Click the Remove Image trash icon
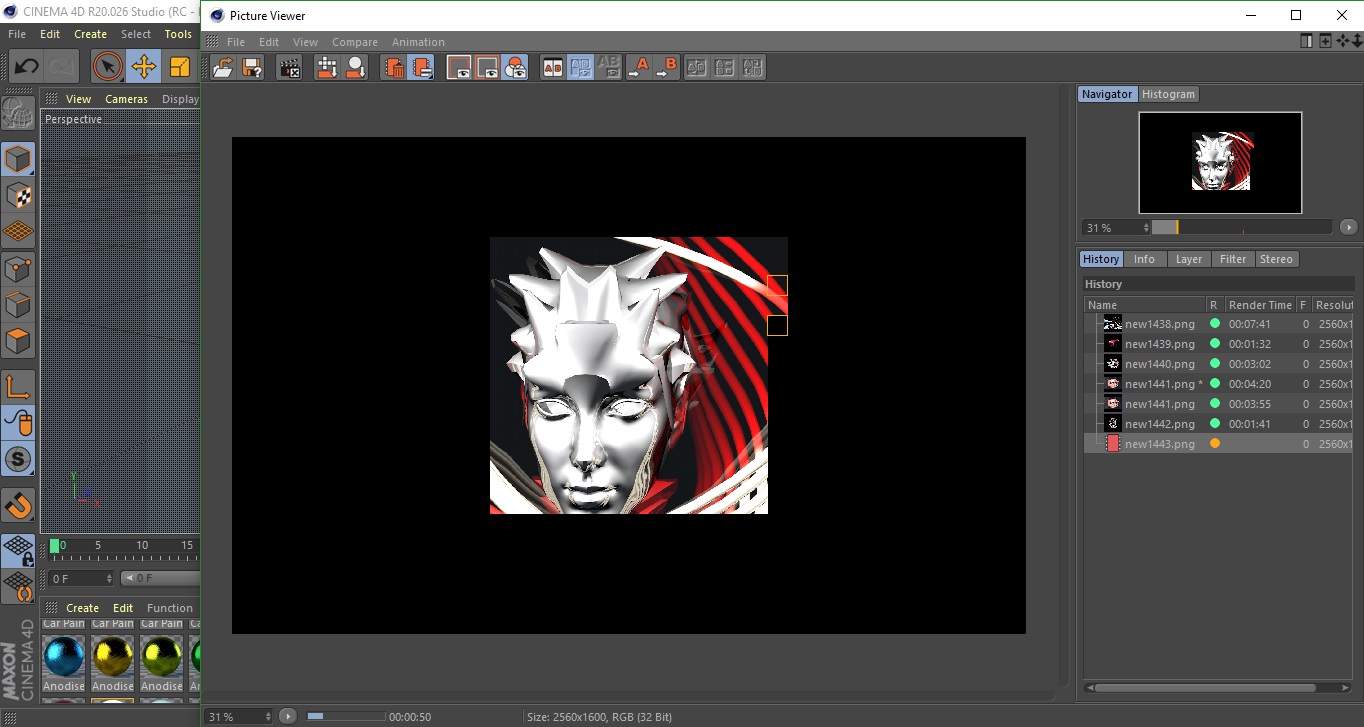The height and width of the screenshot is (727, 1364). click(394, 68)
